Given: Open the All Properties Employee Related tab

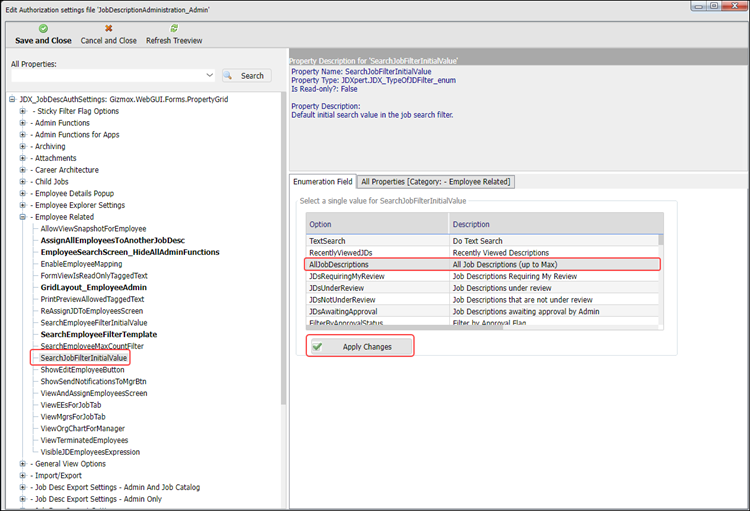Looking at the screenshot, I should point(436,182).
